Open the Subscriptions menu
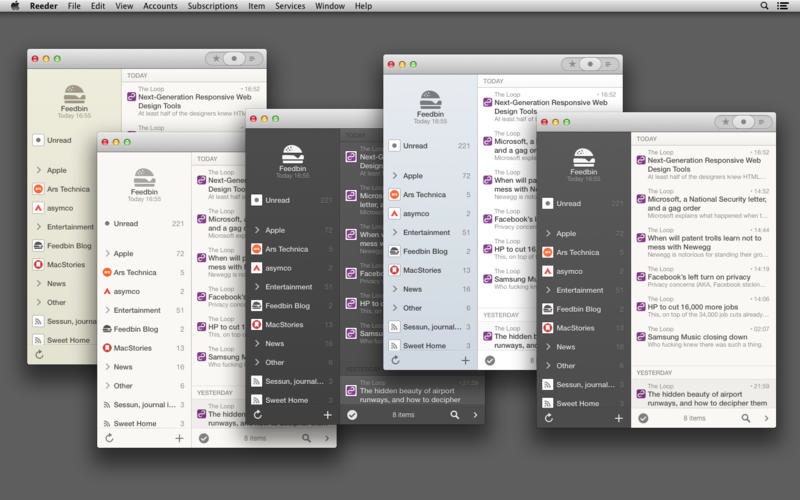Image resolution: width=800 pixels, height=500 pixels. click(x=212, y=6)
